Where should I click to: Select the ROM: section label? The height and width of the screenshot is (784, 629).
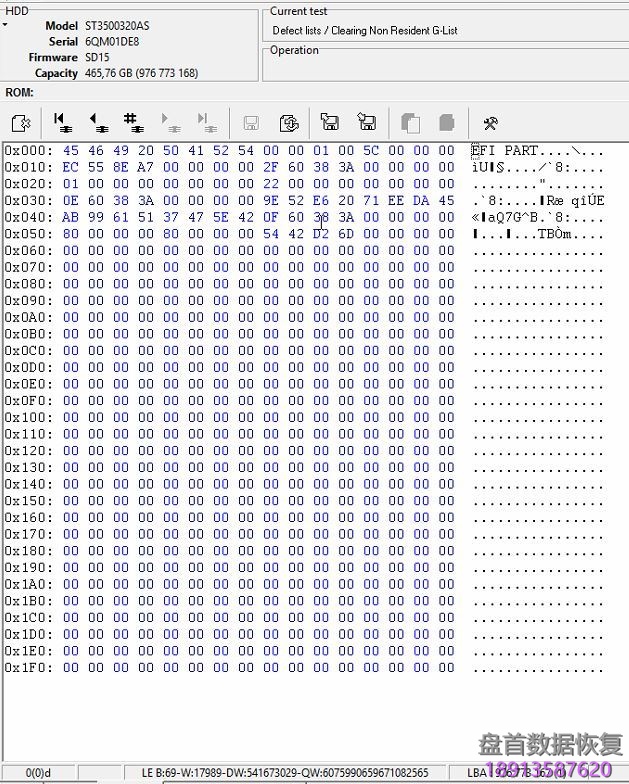[x=20, y=92]
